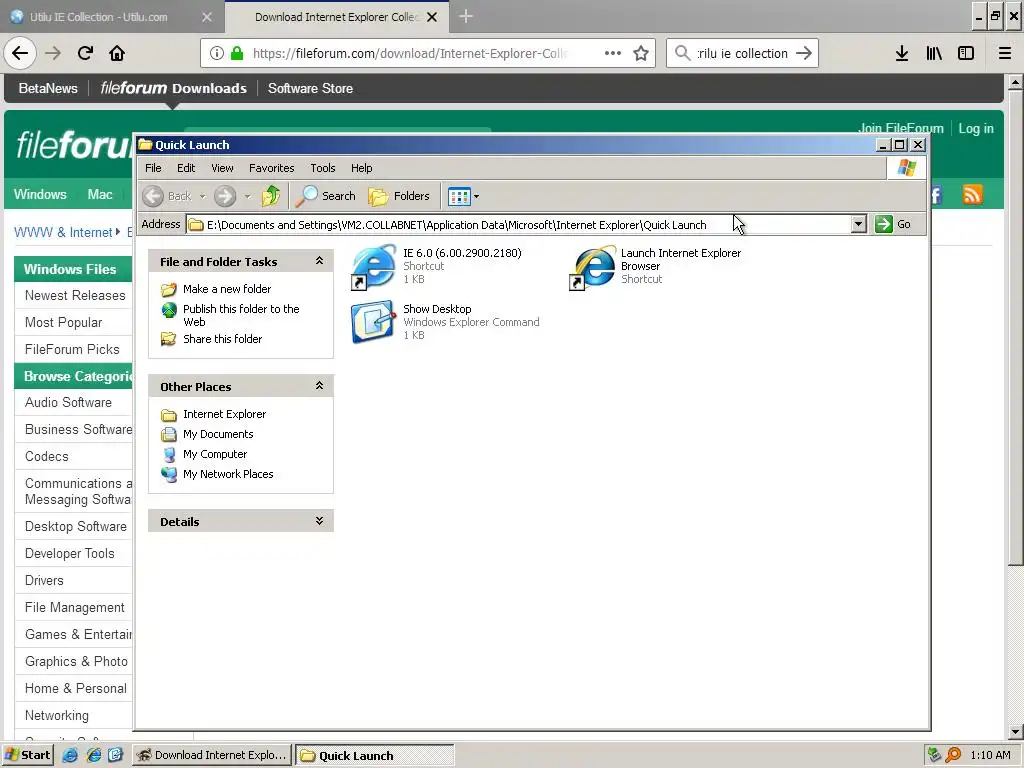Open Explorer View menu
Screen dimensions: 1024x768
(x=222, y=168)
